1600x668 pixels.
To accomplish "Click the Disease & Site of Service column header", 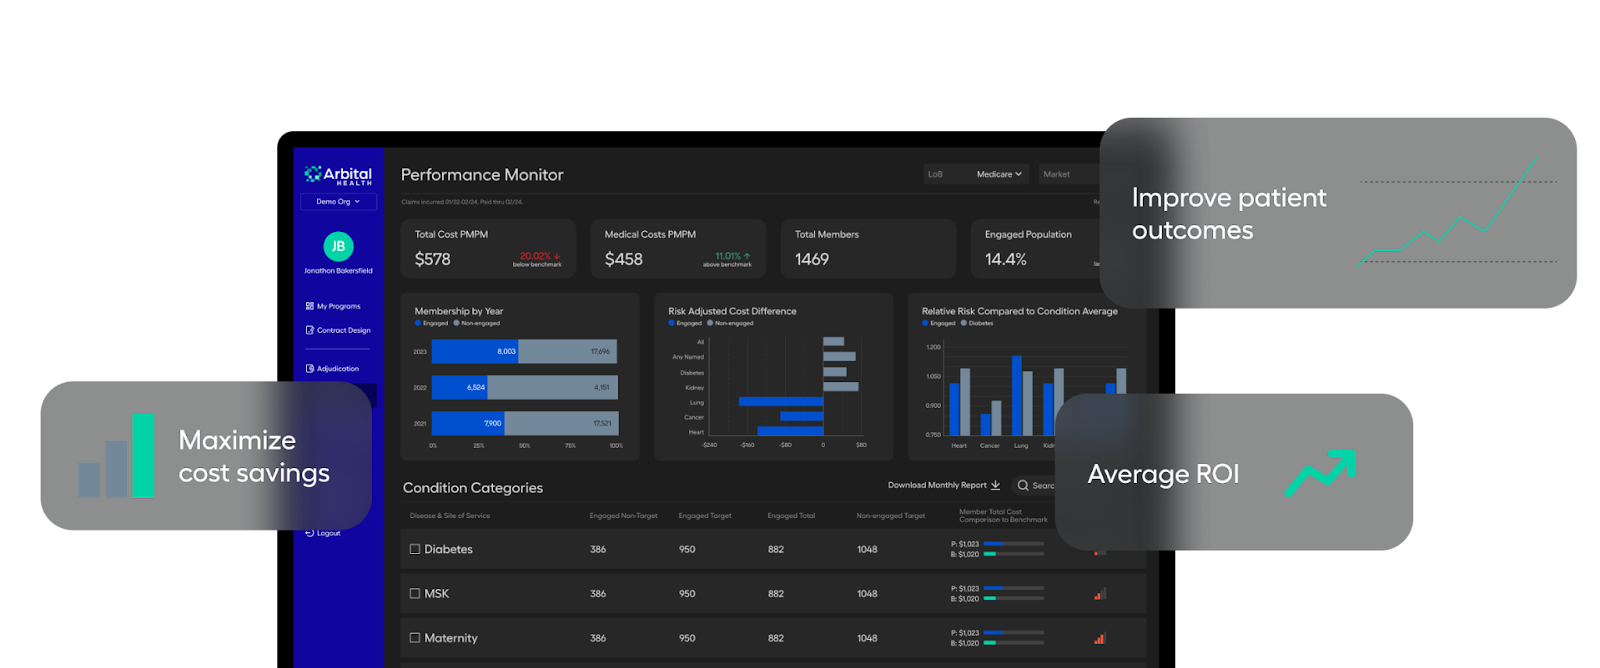I will (x=450, y=516).
